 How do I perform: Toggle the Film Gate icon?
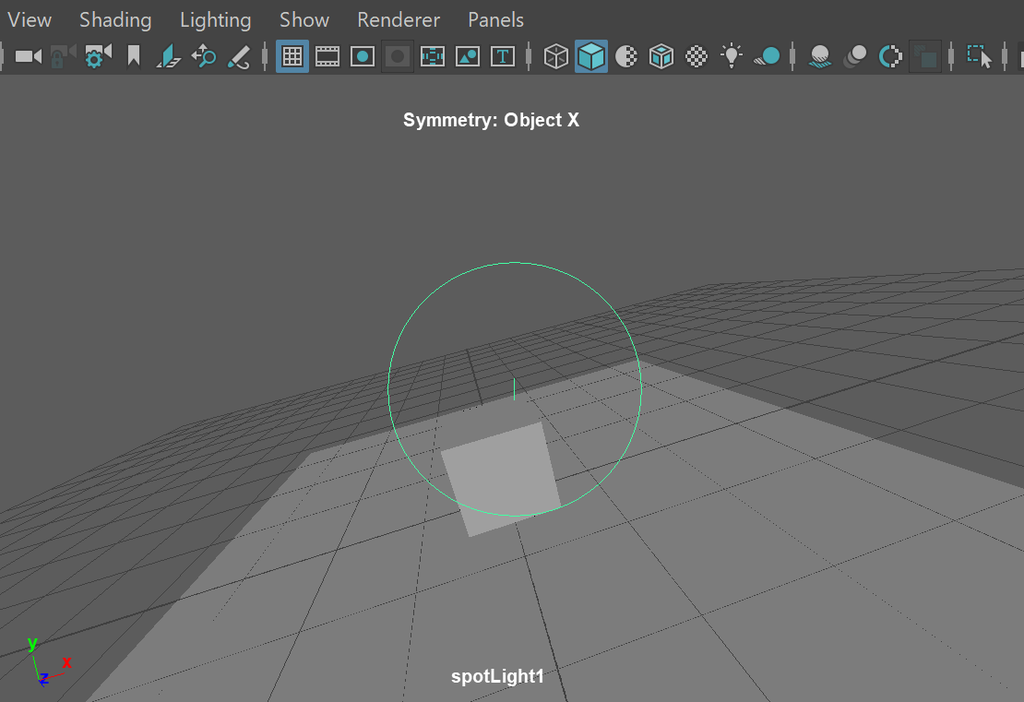[327, 57]
